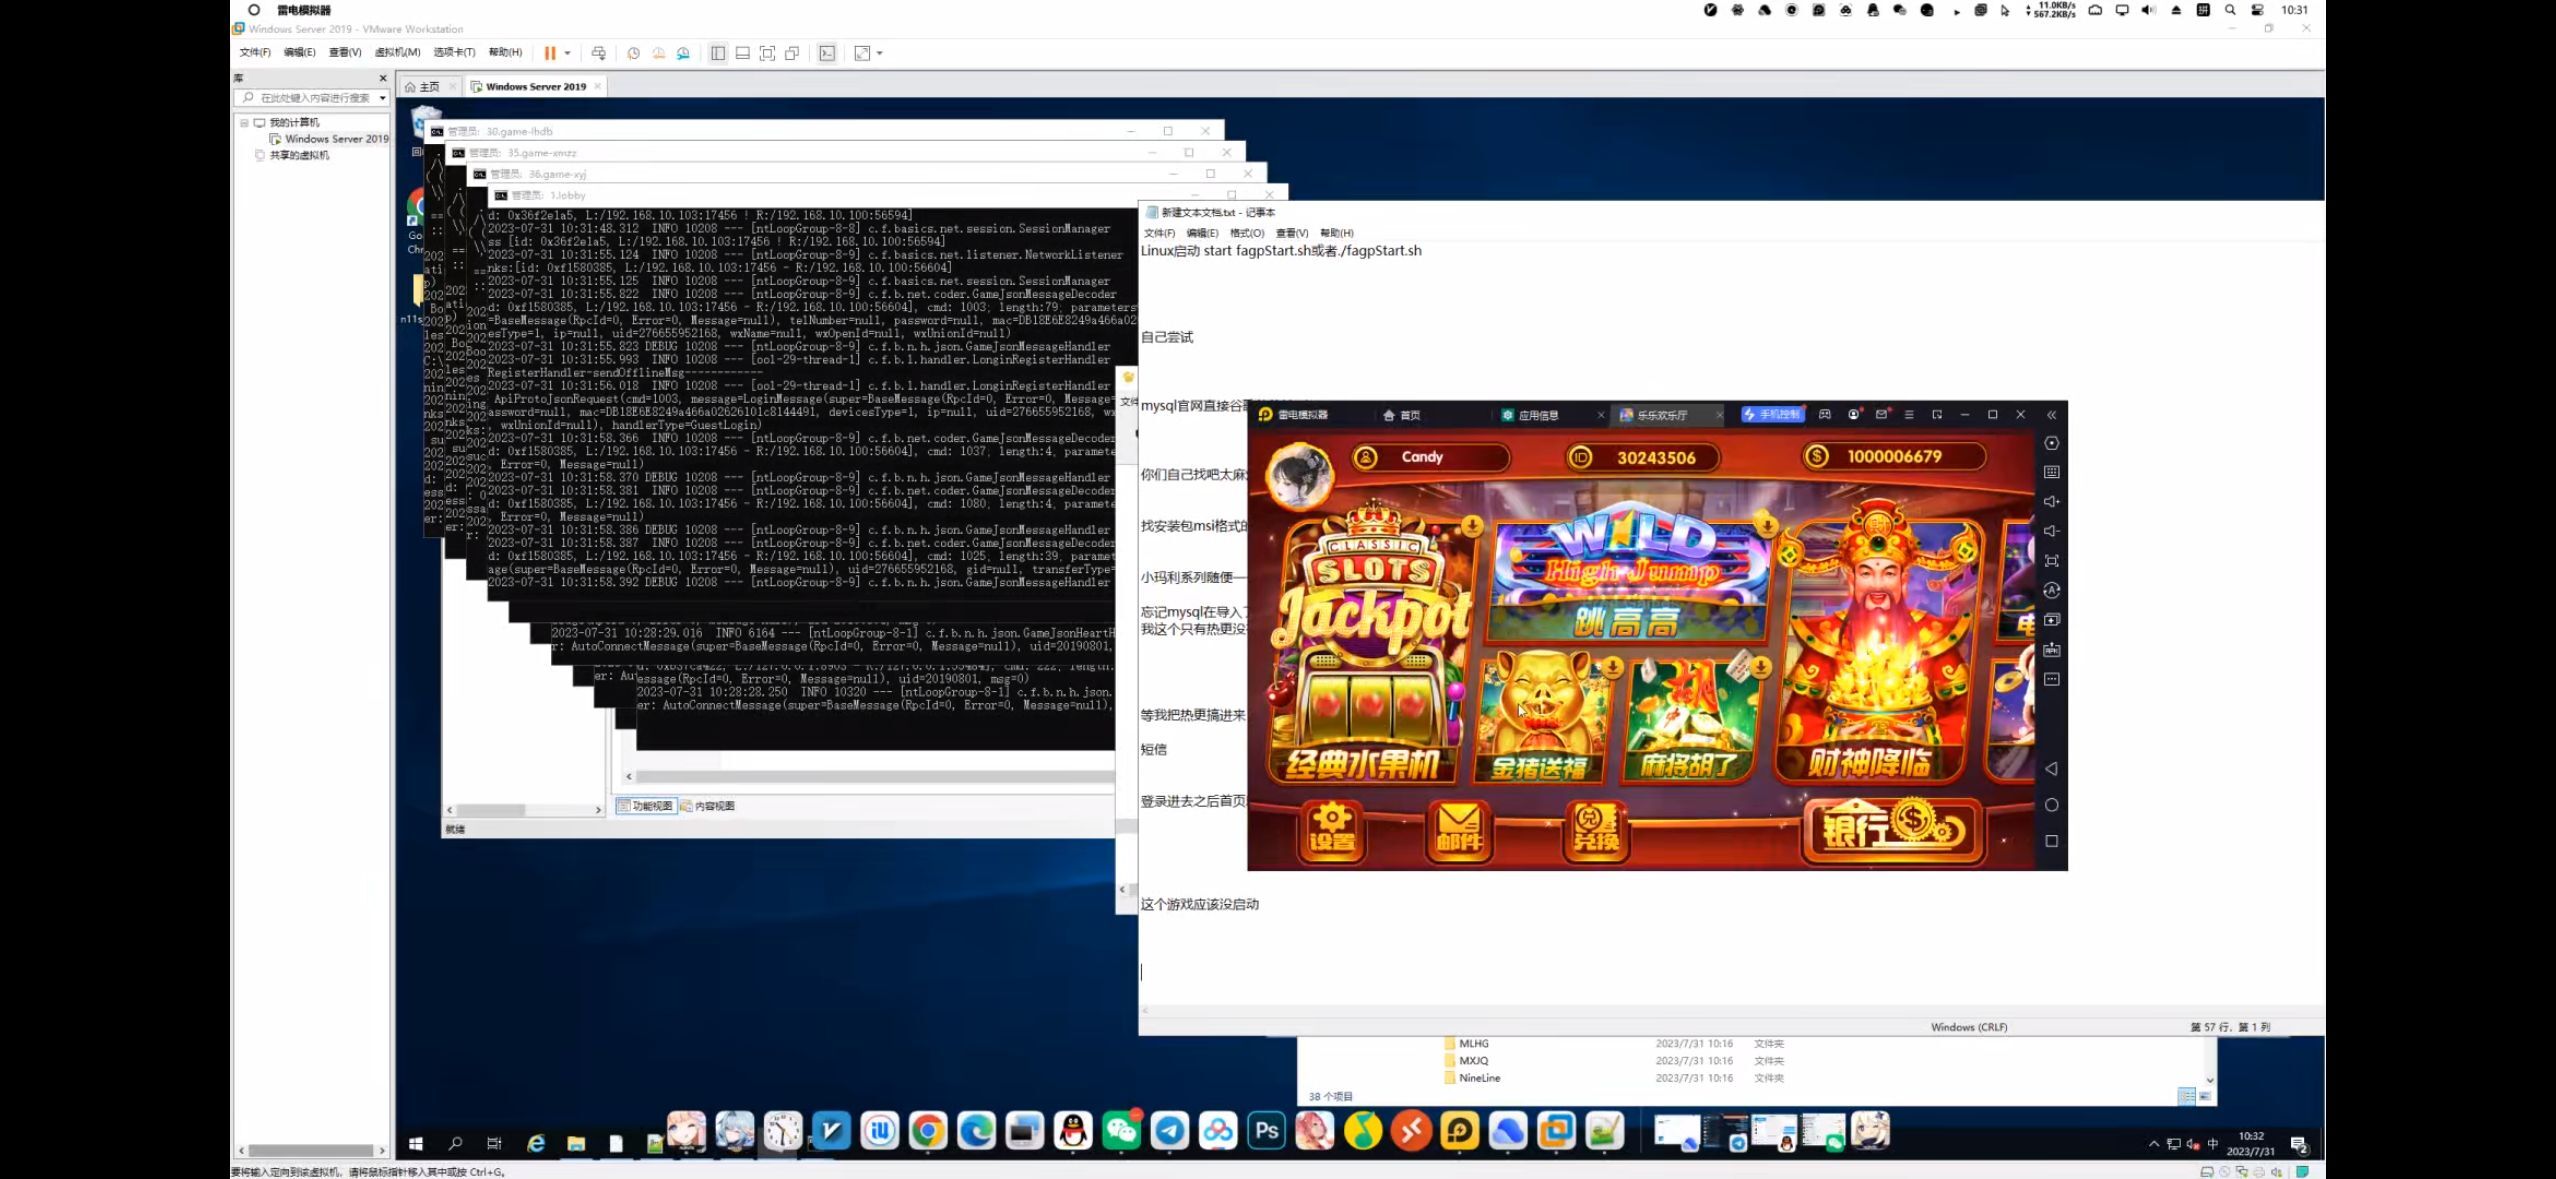Viewport: 2556px width, 1179px height.
Task: Open the 兑换 exchange button in the game
Action: coord(1596,830)
